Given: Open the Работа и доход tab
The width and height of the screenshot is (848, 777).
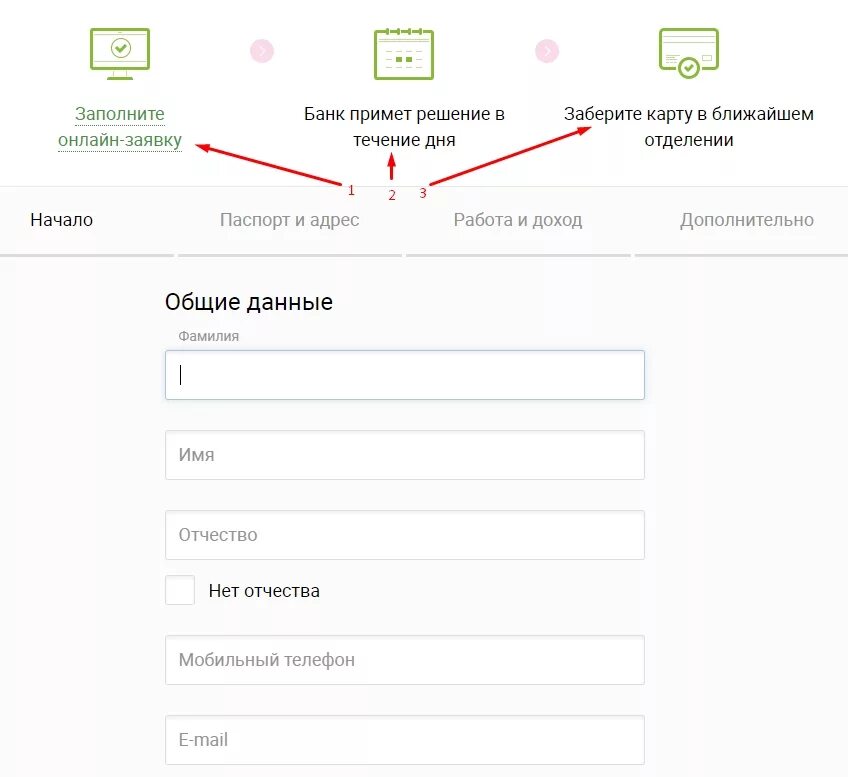Looking at the screenshot, I should tap(518, 220).
